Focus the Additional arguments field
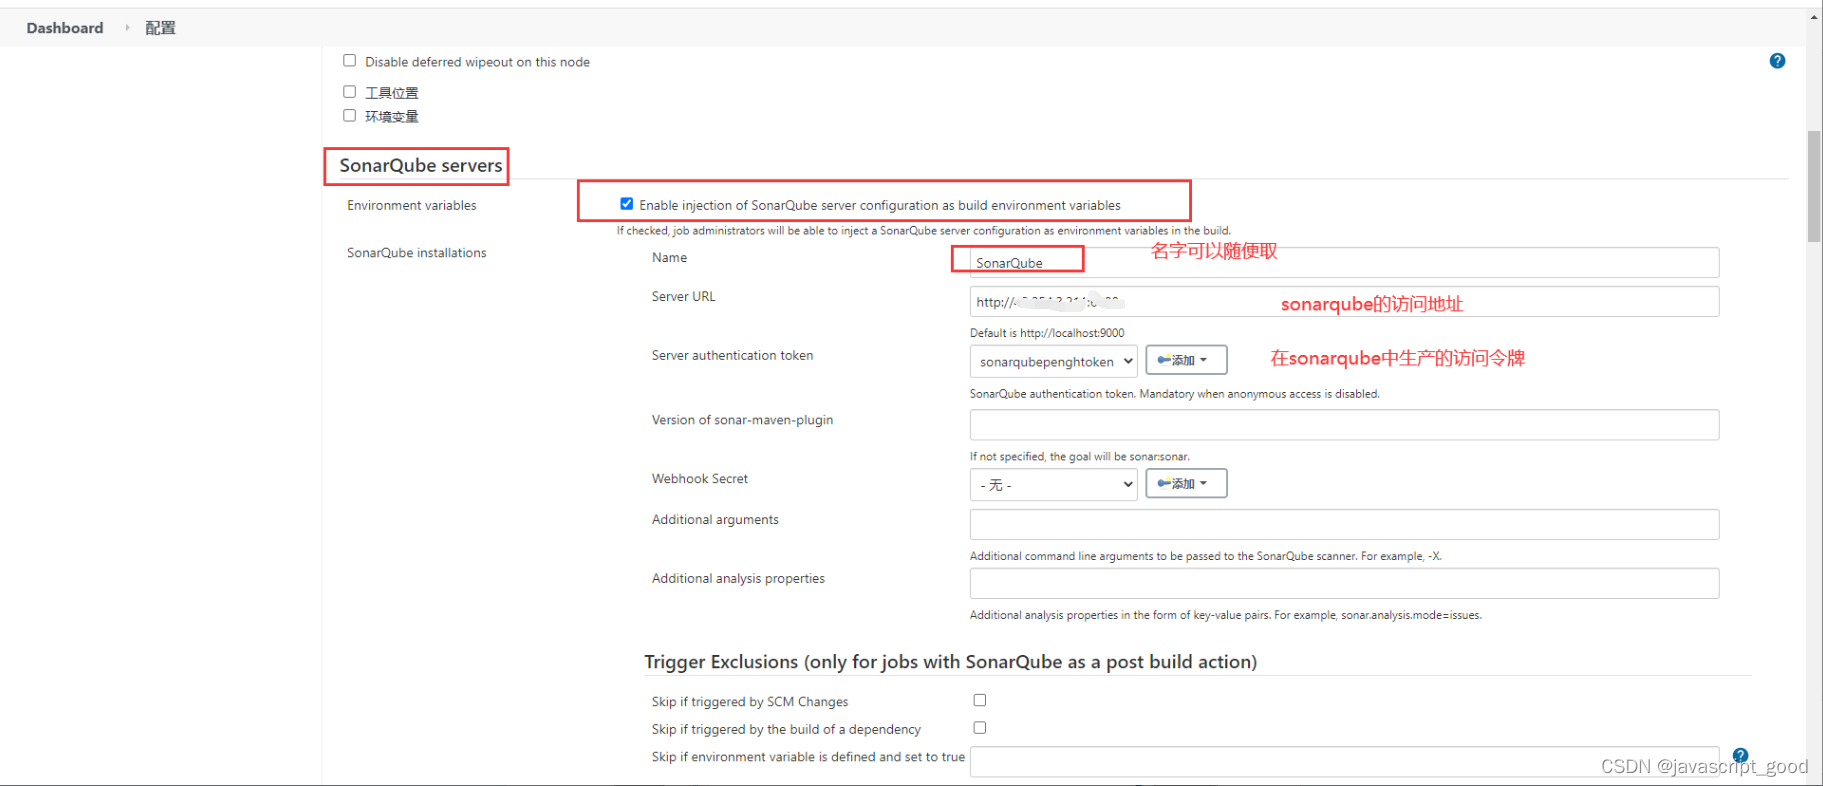The height and width of the screenshot is (786, 1823). click(1344, 525)
